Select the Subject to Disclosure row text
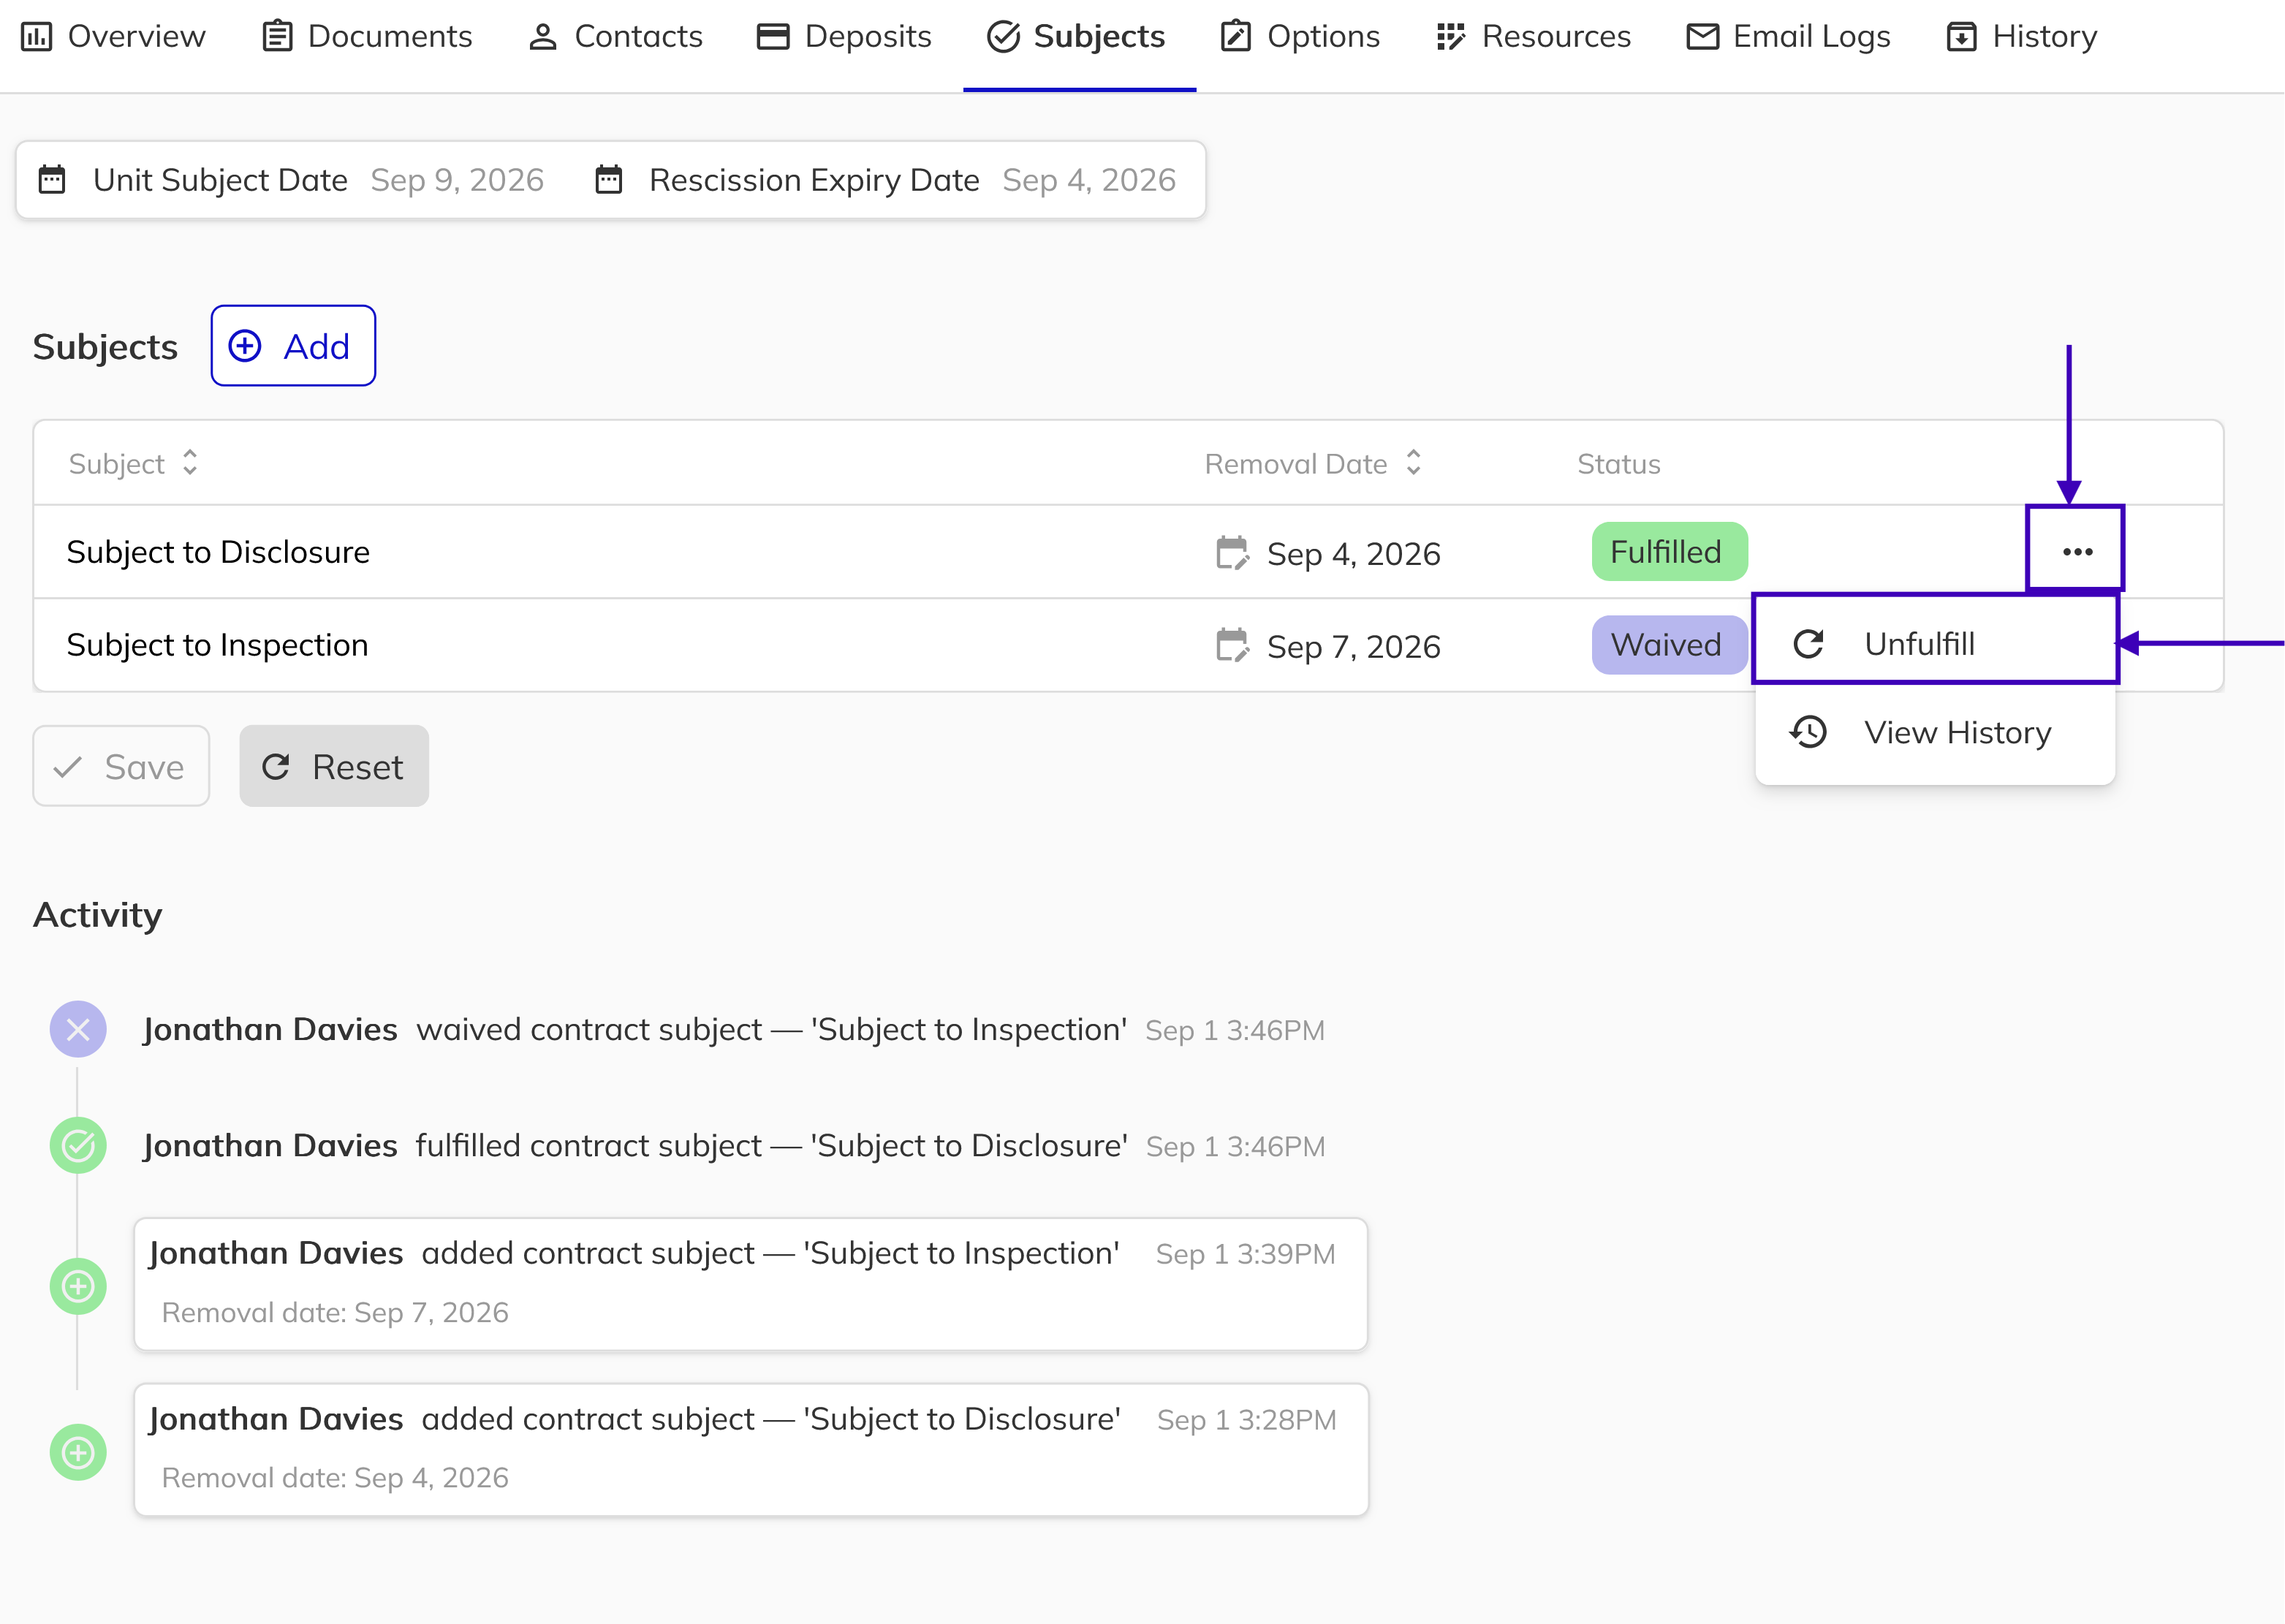Viewport: 2285px width, 1624px height. tap(218, 552)
